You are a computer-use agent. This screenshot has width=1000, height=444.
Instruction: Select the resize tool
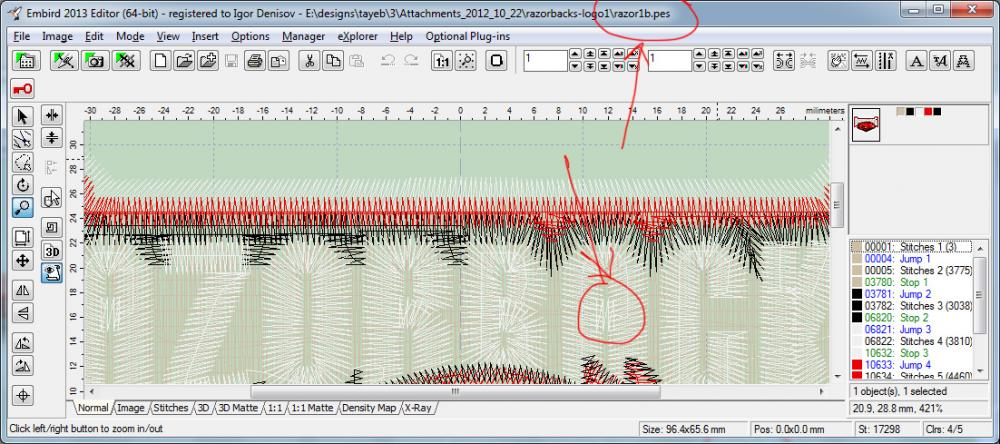pyautogui.click(x=23, y=237)
